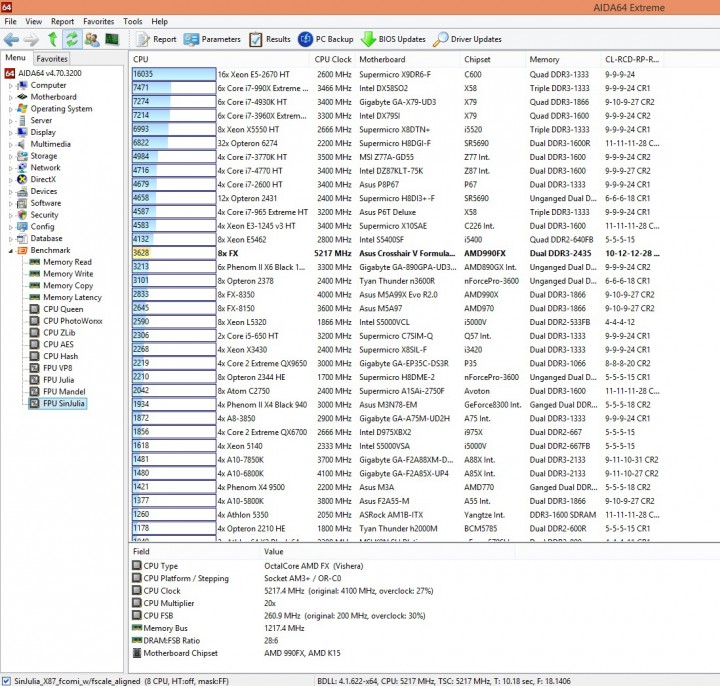This screenshot has width=720, height=686.
Task: Open the Tools menu
Action: tap(133, 22)
